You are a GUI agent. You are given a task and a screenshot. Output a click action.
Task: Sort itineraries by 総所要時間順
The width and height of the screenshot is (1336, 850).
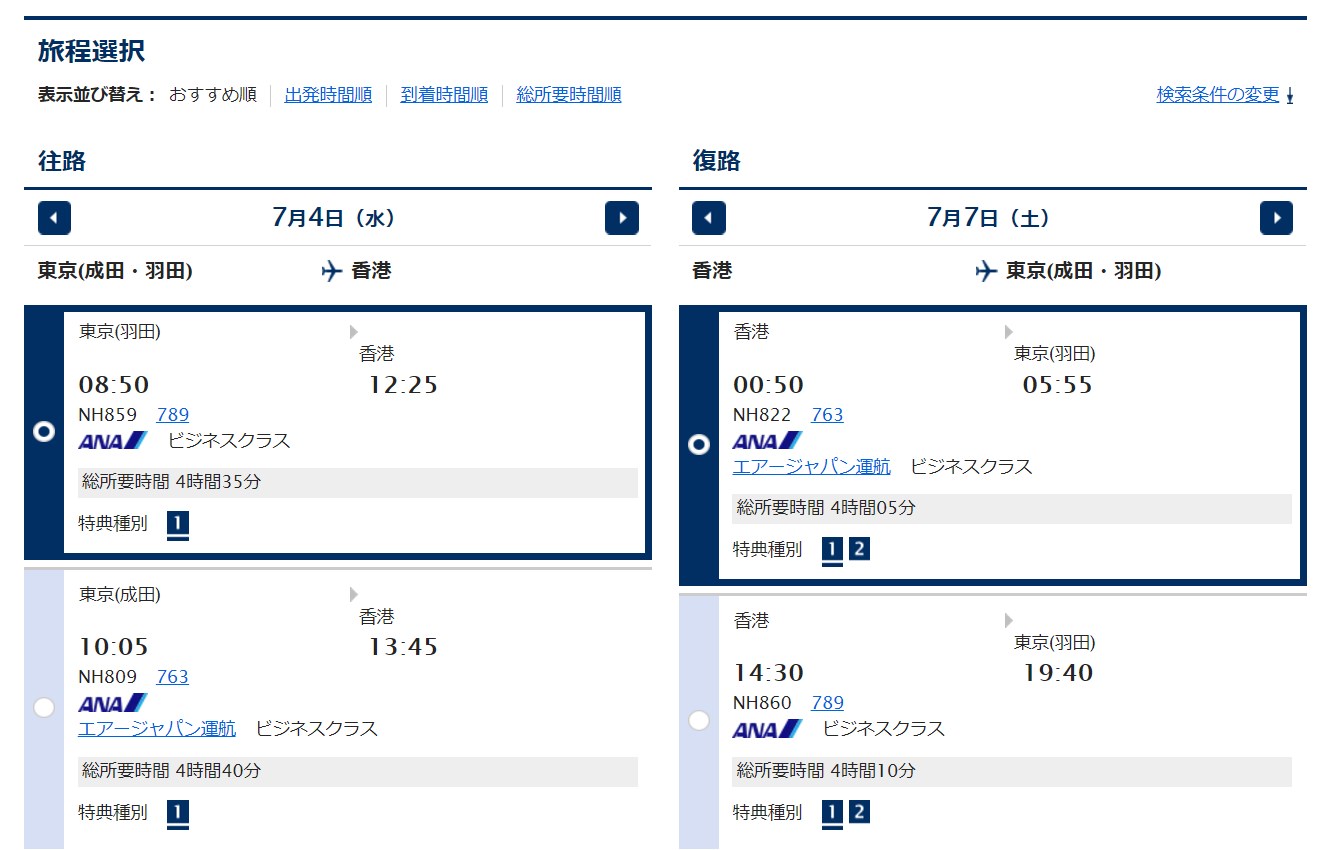pyautogui.click(x=569, y=95)
